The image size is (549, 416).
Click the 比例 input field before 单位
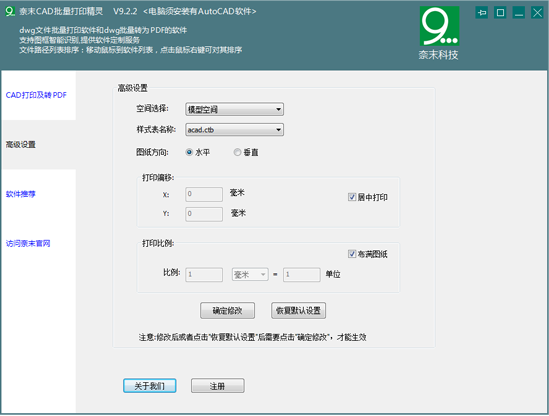pyautogui.click(x=301, y=275)
